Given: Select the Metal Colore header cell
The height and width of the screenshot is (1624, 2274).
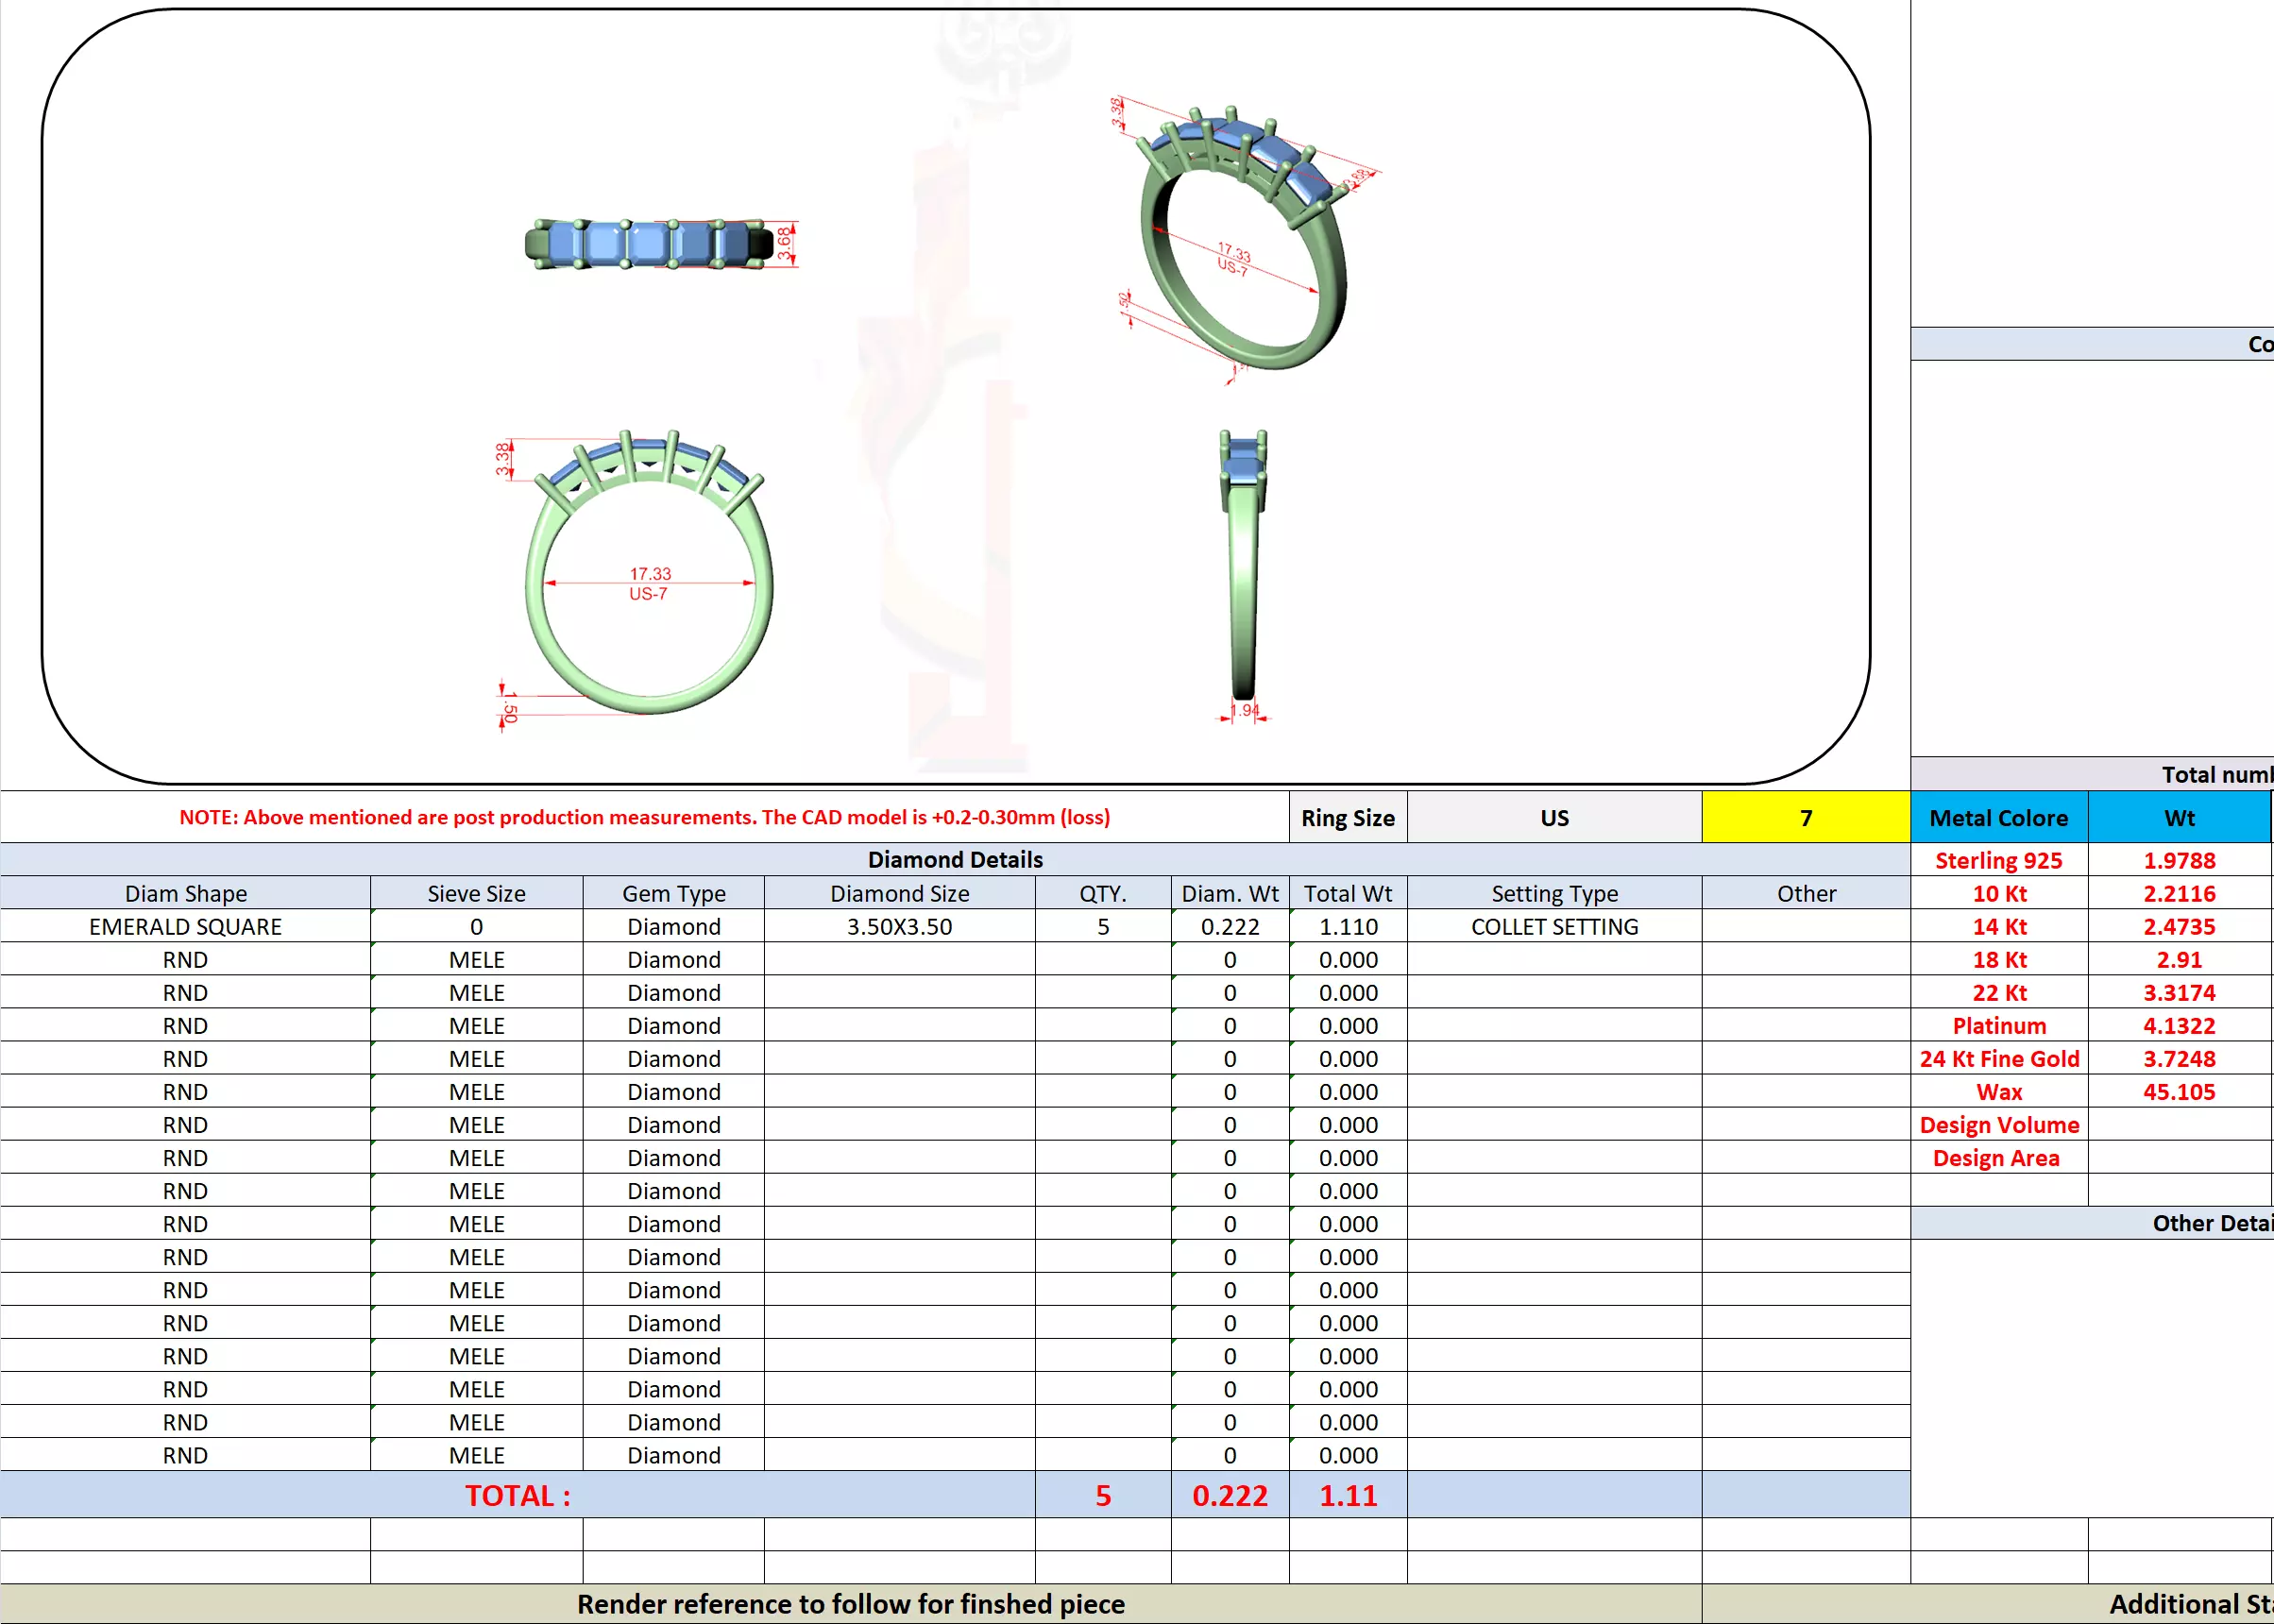Looking at the screenshot, I should click(x=1998, y=817).
